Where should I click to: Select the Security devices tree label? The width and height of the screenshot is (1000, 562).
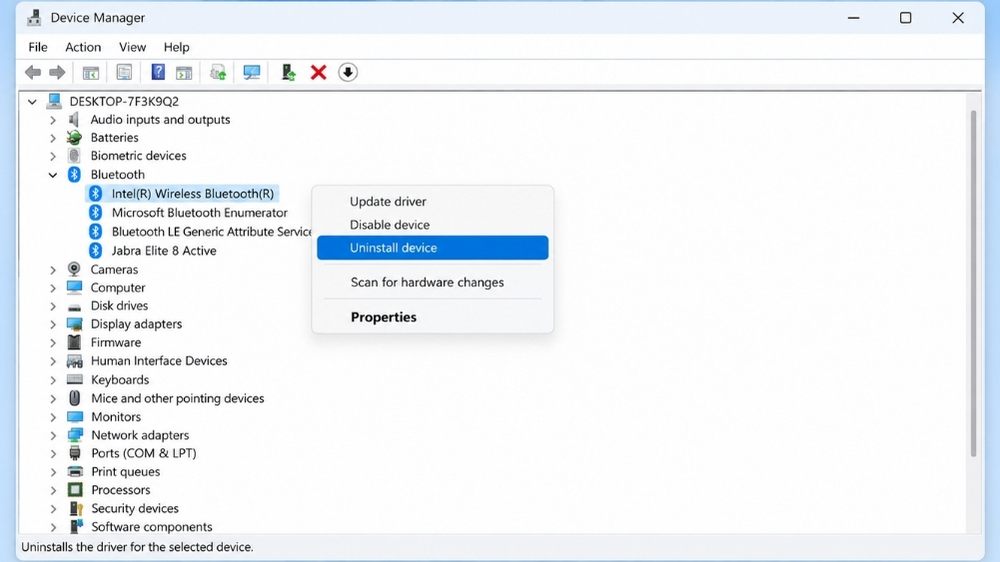pyautogui.click(x=135, y=508)
